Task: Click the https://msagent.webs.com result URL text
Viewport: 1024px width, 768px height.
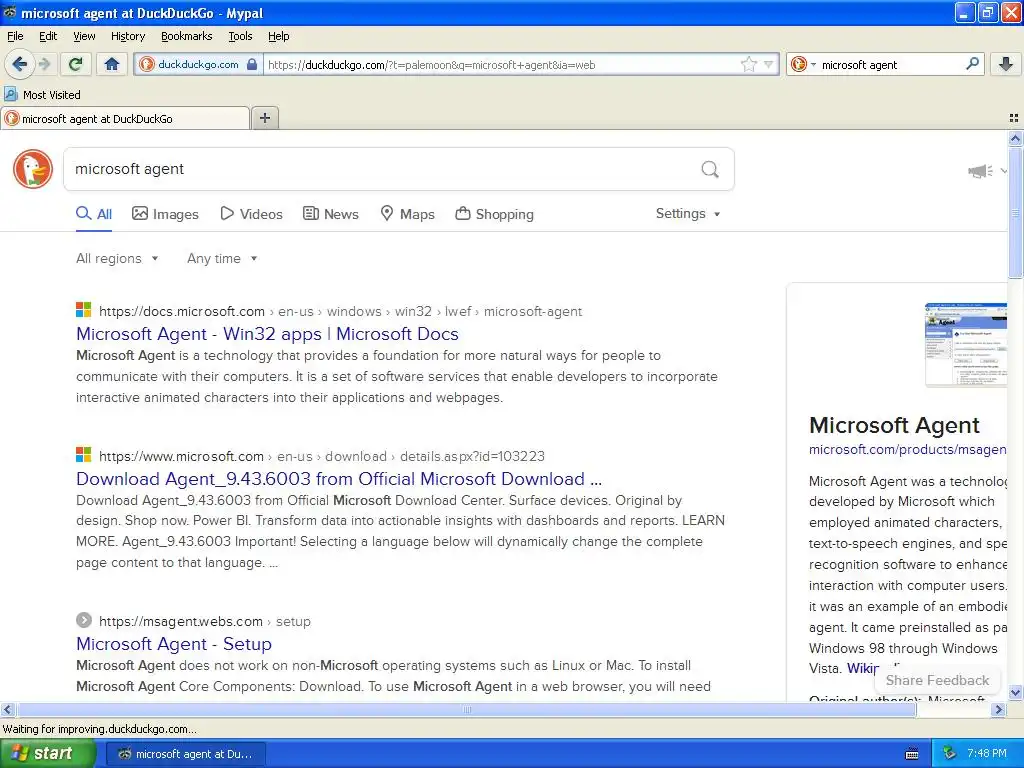Action: 181,621
